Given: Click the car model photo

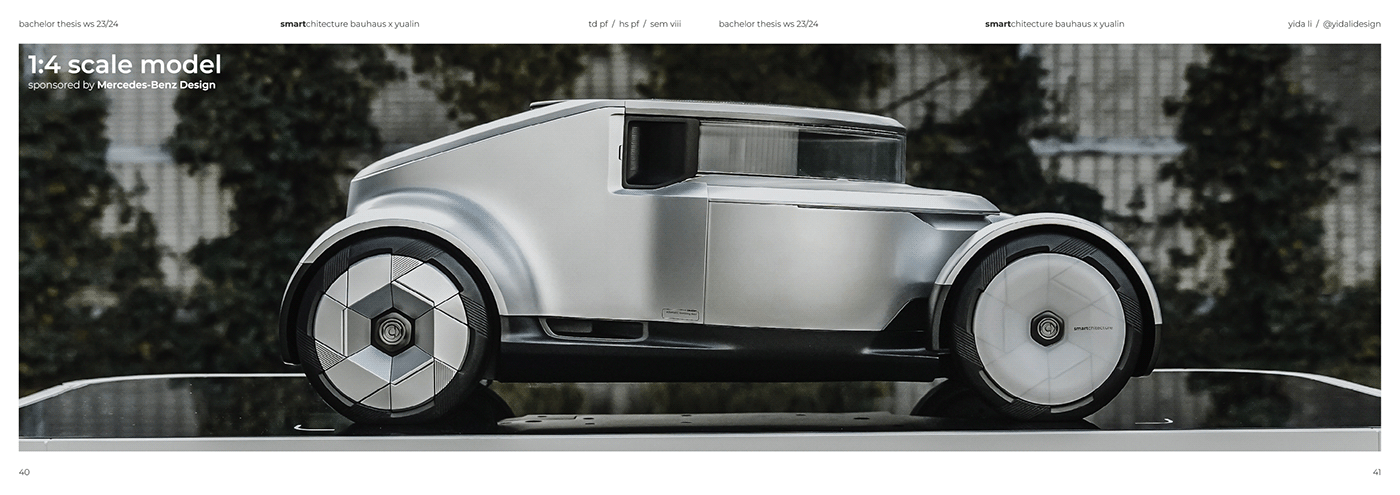Looking at the screenshot, I should (x=700, y=247).
